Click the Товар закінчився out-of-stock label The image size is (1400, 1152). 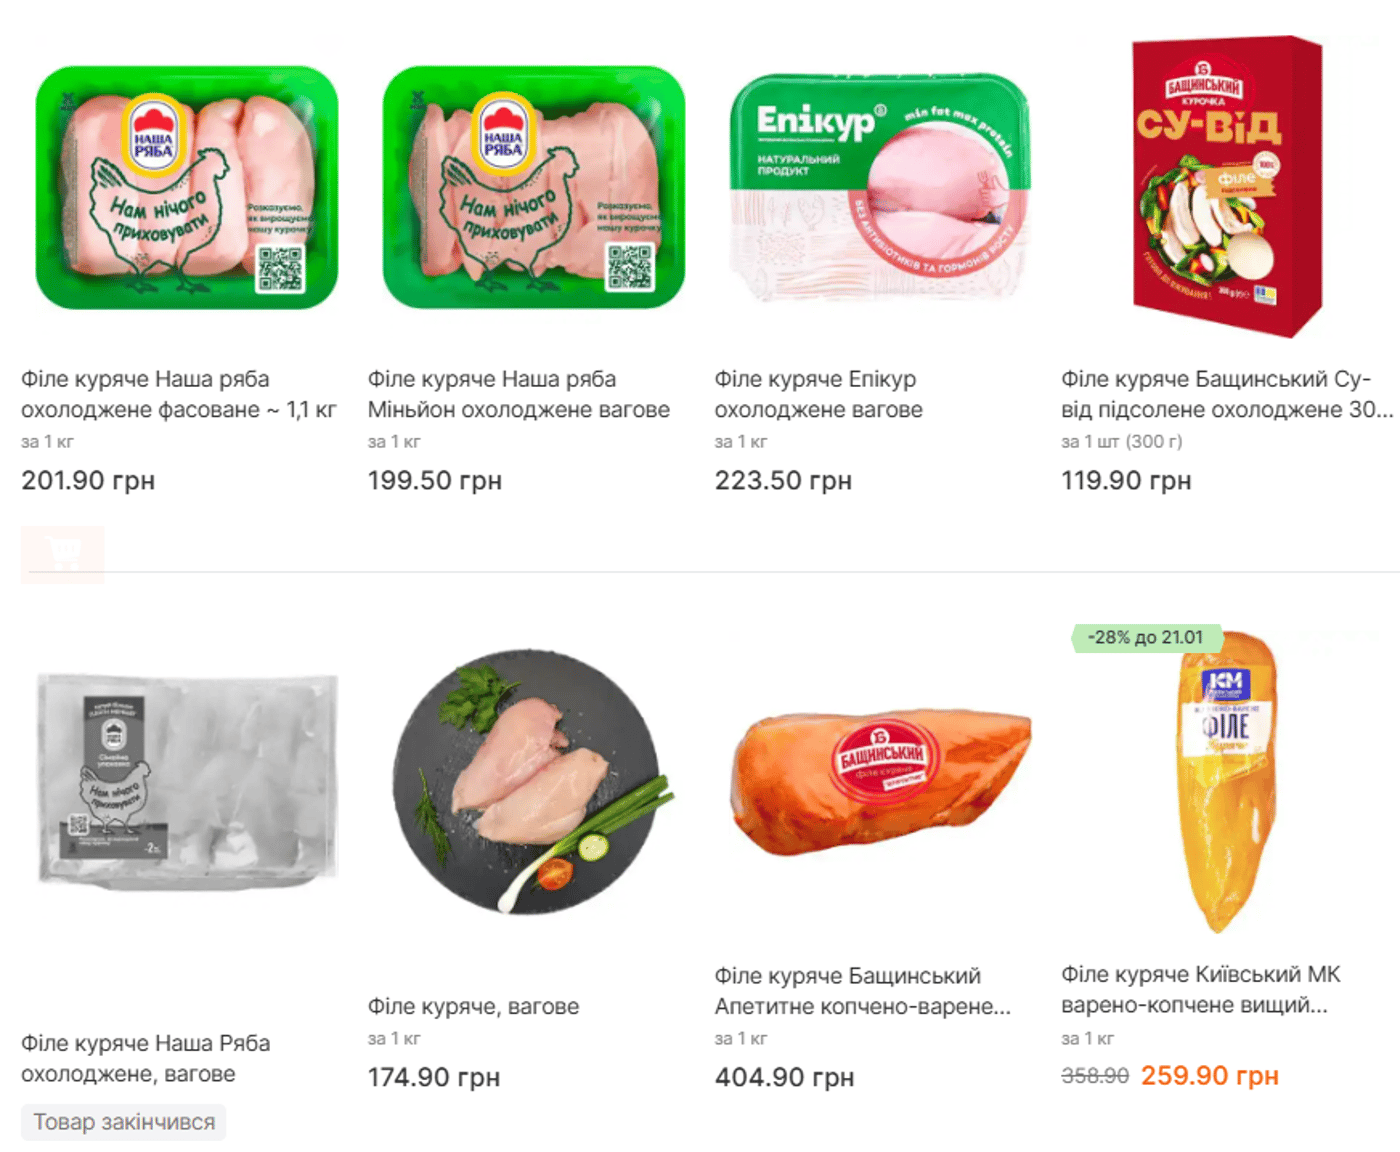click(x=124, y=1122)
